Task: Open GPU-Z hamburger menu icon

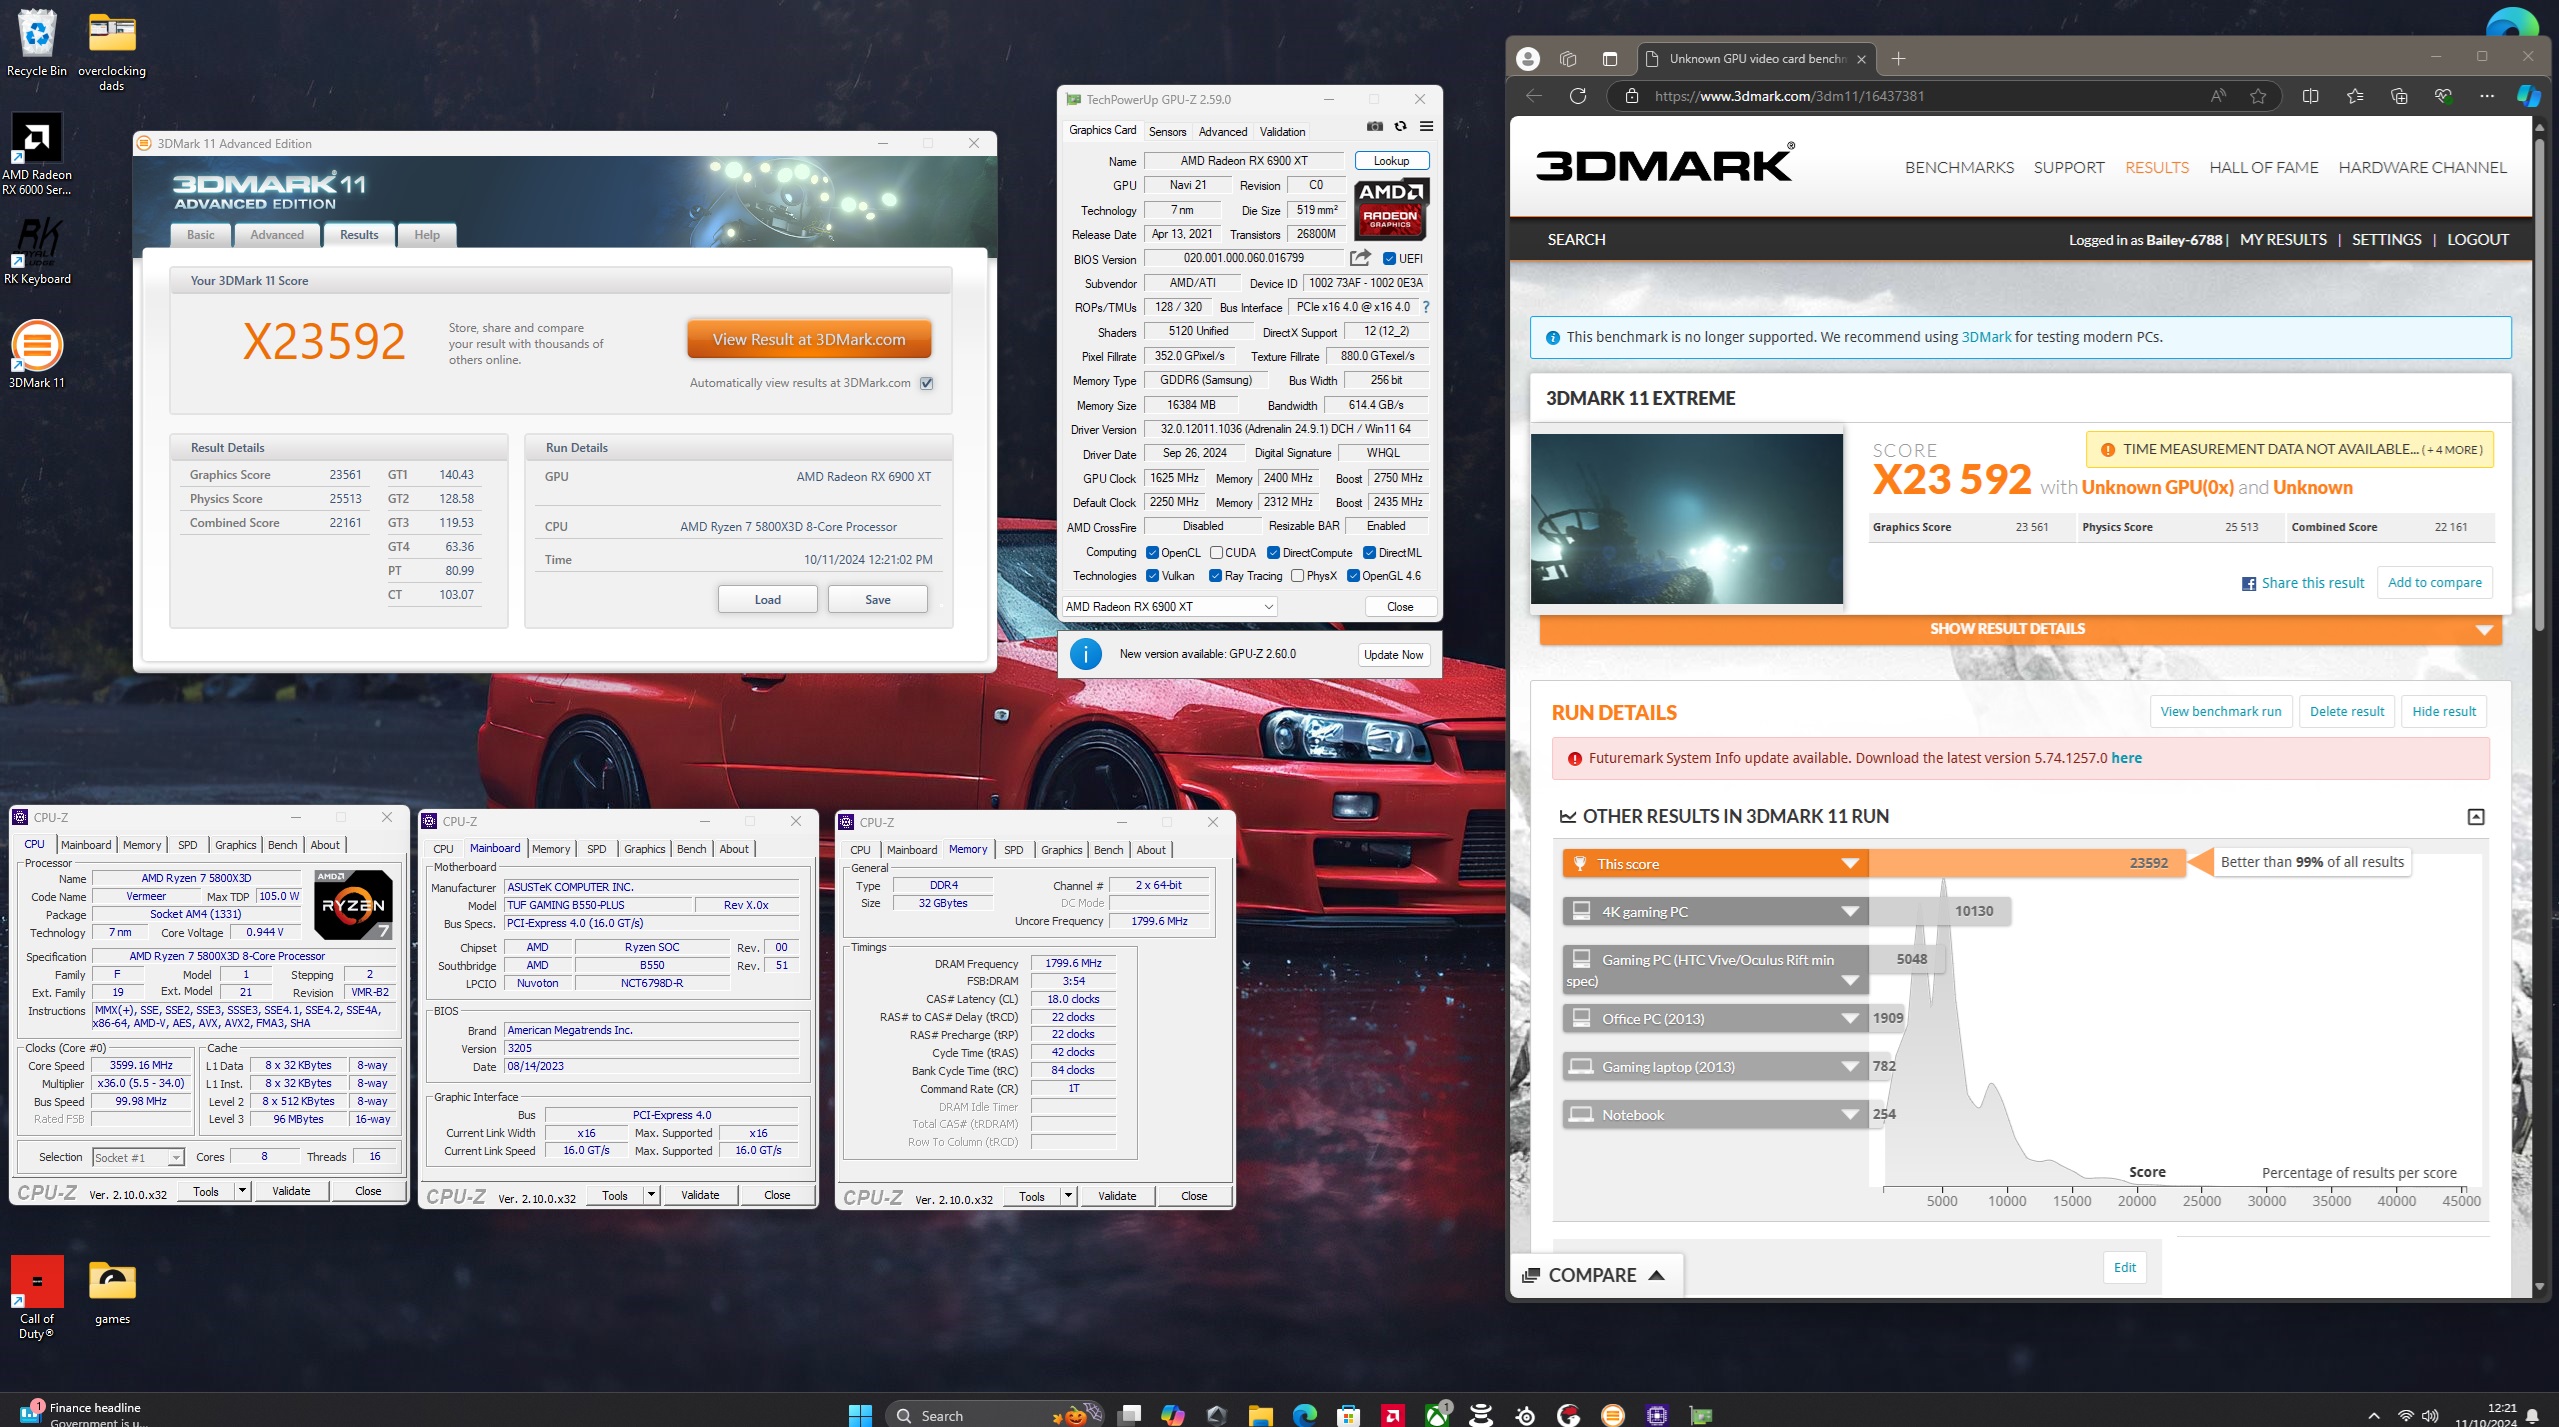Action: coord(1427,126)
